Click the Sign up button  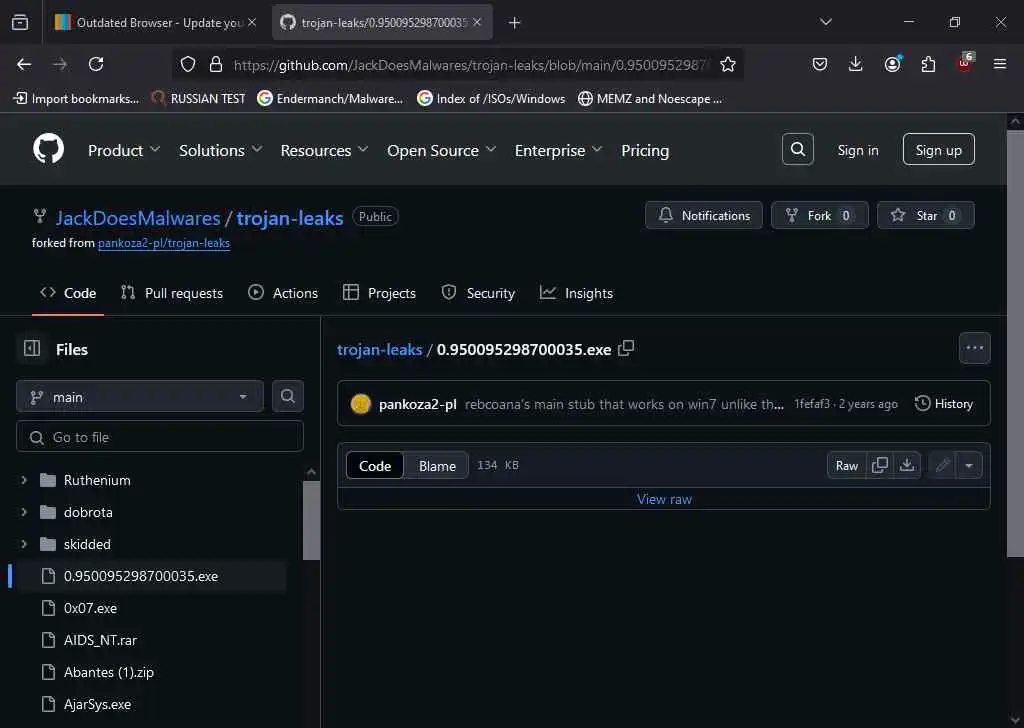(938, 150)
